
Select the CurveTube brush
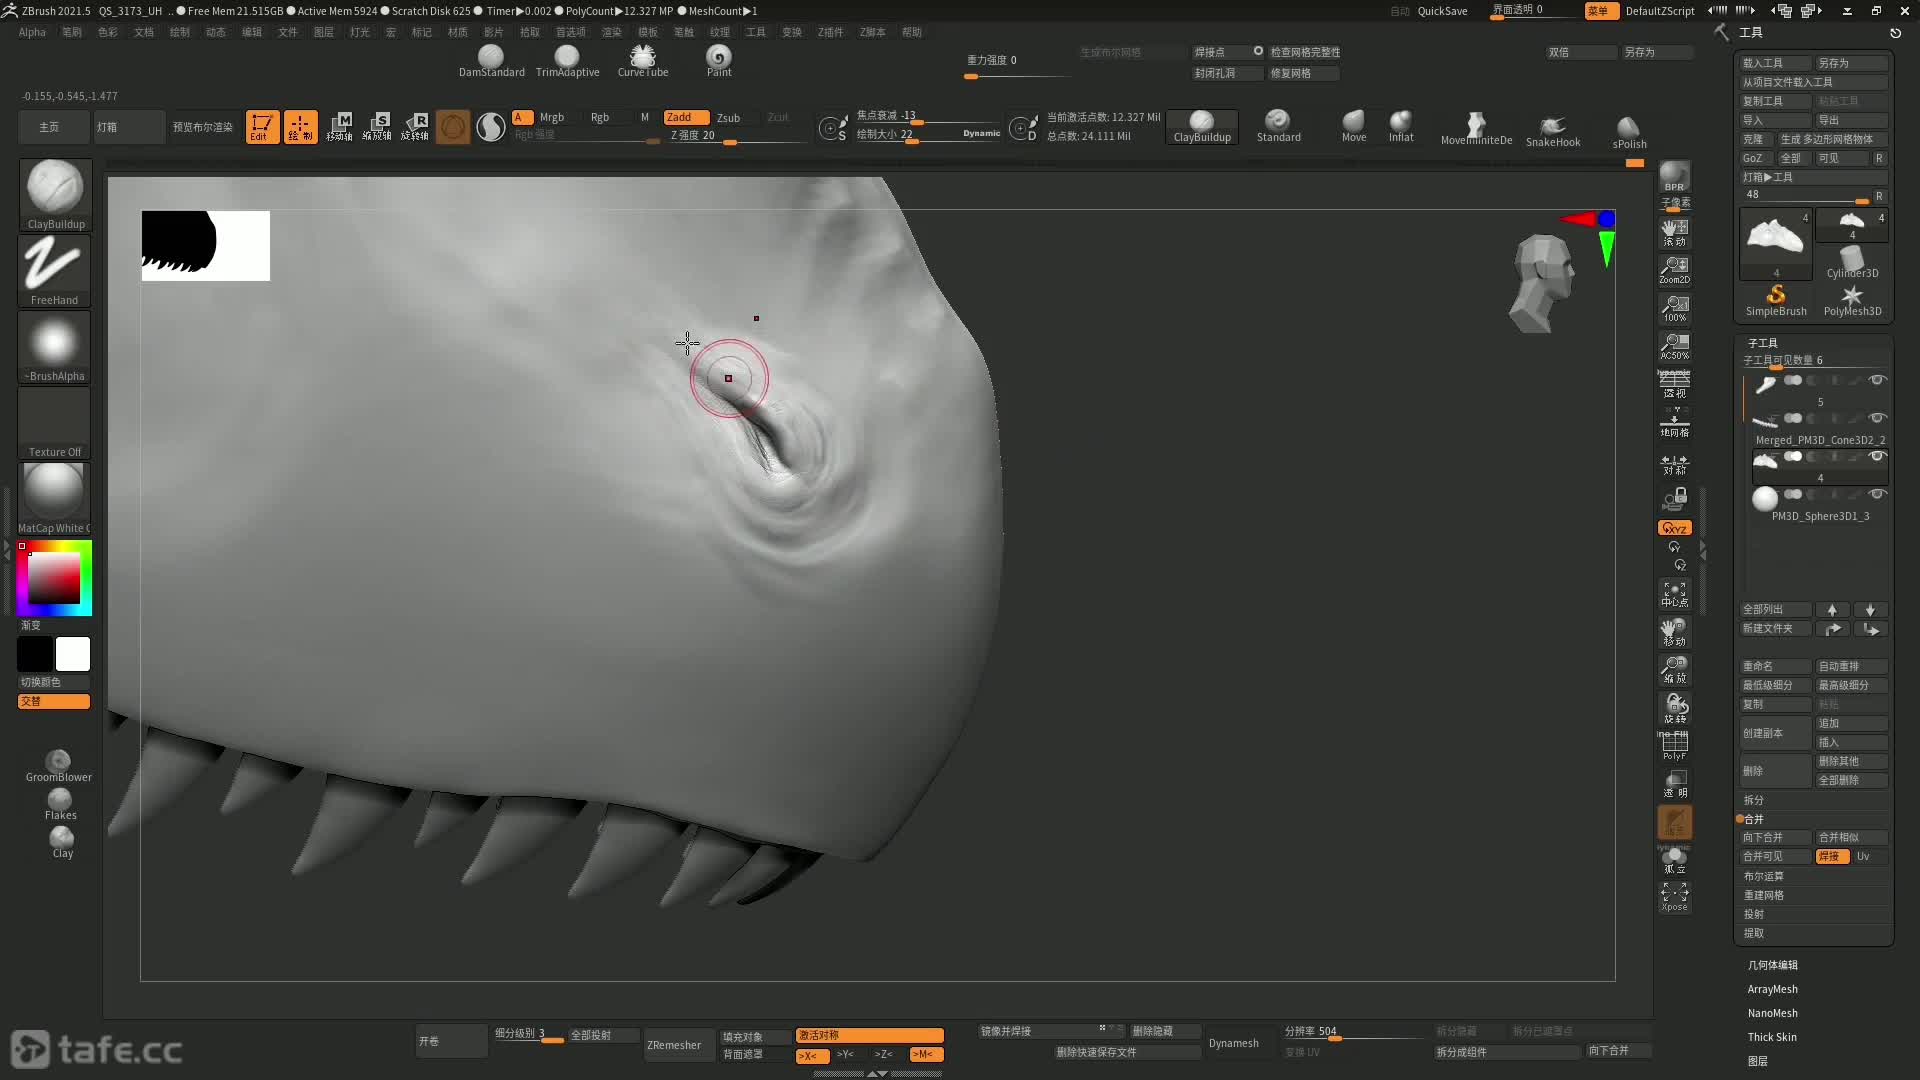tap(643, 61)
